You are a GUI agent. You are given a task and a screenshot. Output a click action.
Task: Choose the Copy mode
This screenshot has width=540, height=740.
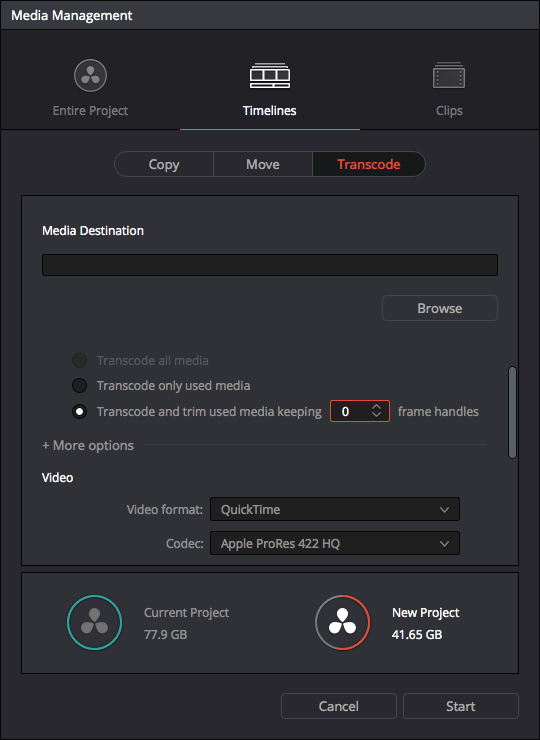(x=164, y=164)
